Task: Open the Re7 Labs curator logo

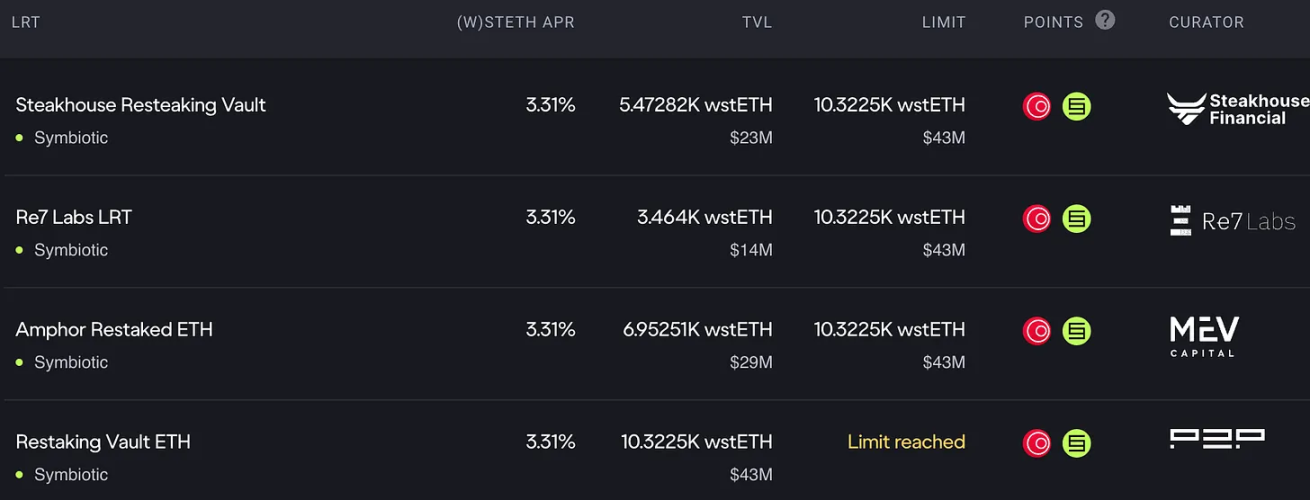Action: tap(1232, 221)
